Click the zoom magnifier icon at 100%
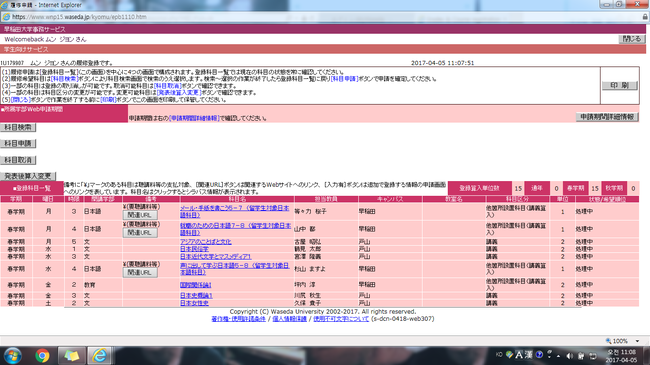This screenshot has height=365, width=650. pos(608,341)
